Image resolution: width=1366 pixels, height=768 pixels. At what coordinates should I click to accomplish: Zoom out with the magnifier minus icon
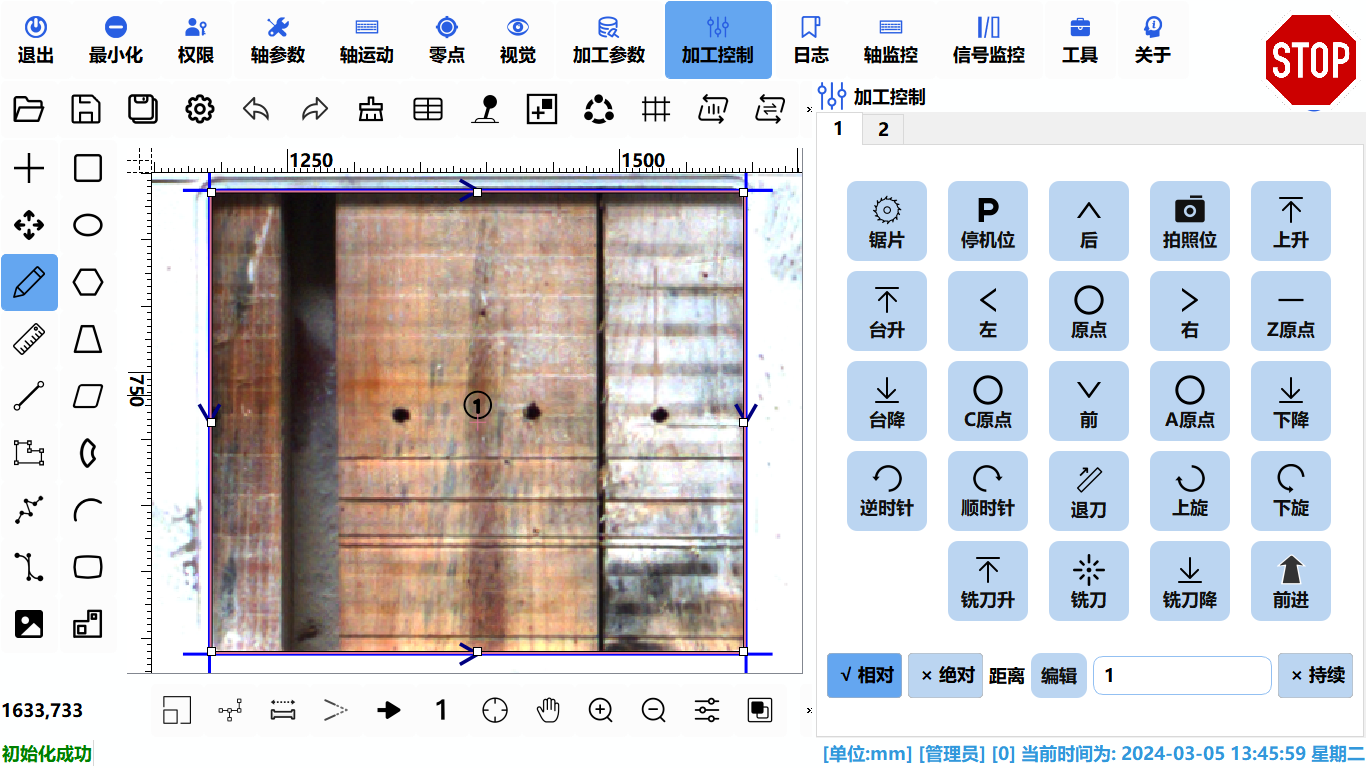[x=654, y=711]
